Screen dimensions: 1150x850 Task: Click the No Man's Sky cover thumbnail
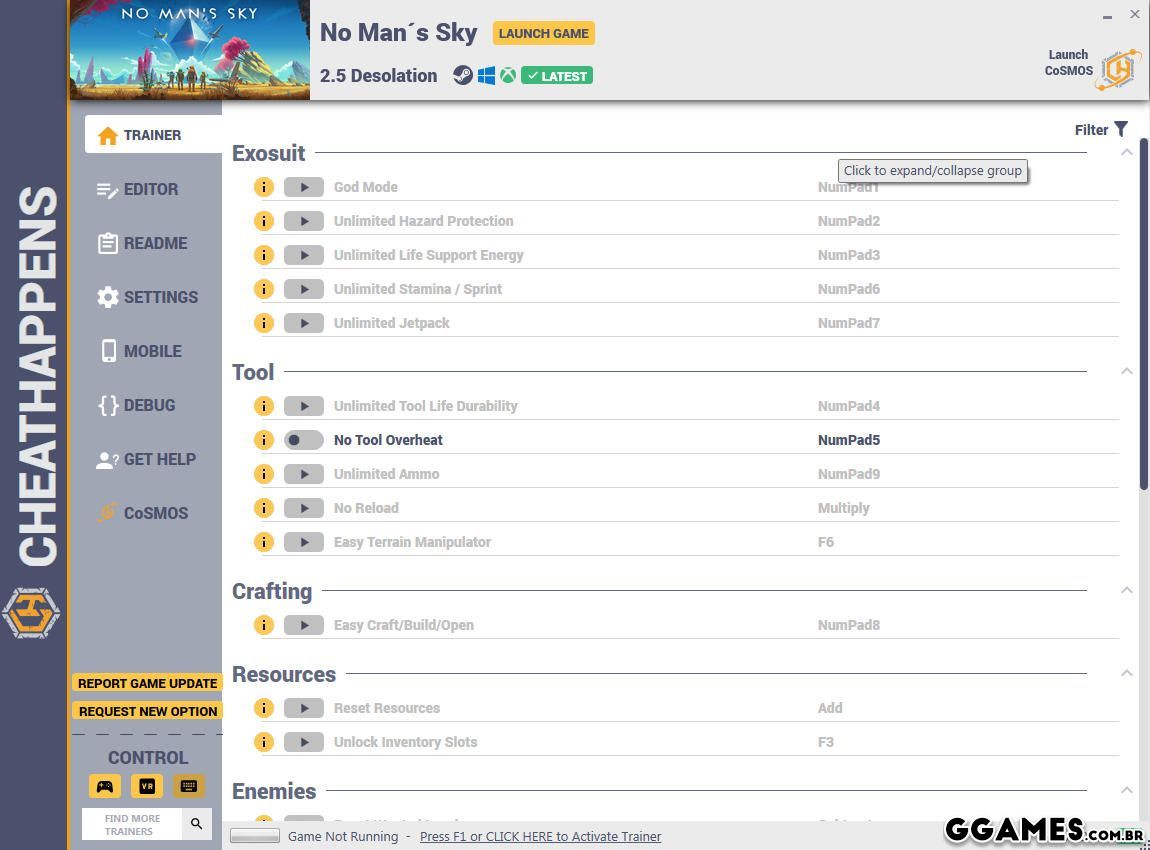(x=189, y=50)
